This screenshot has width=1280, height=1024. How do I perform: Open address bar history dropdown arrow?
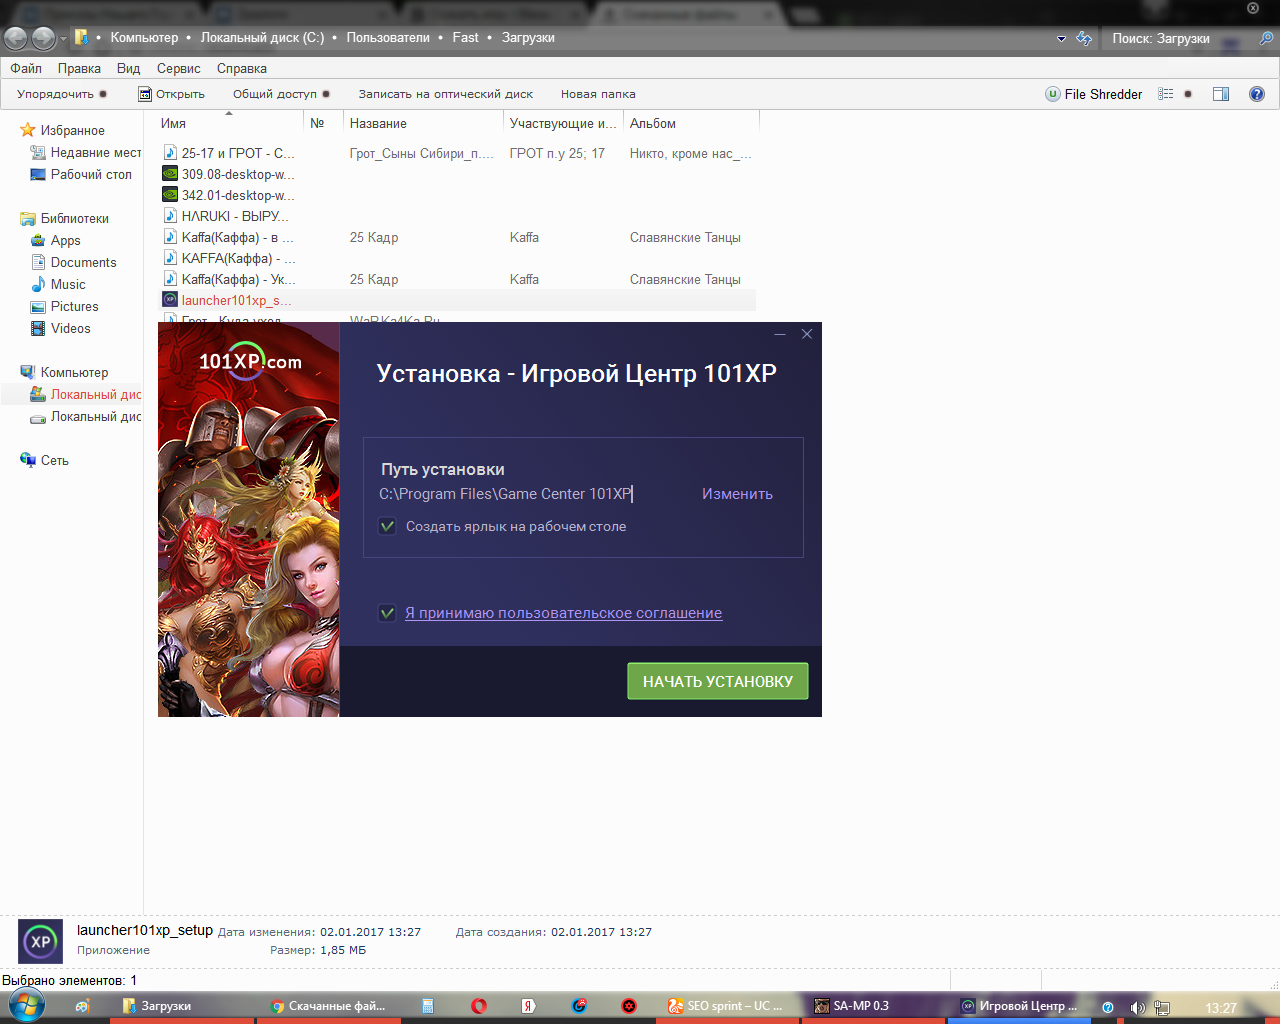click(x=1061, y=38)
